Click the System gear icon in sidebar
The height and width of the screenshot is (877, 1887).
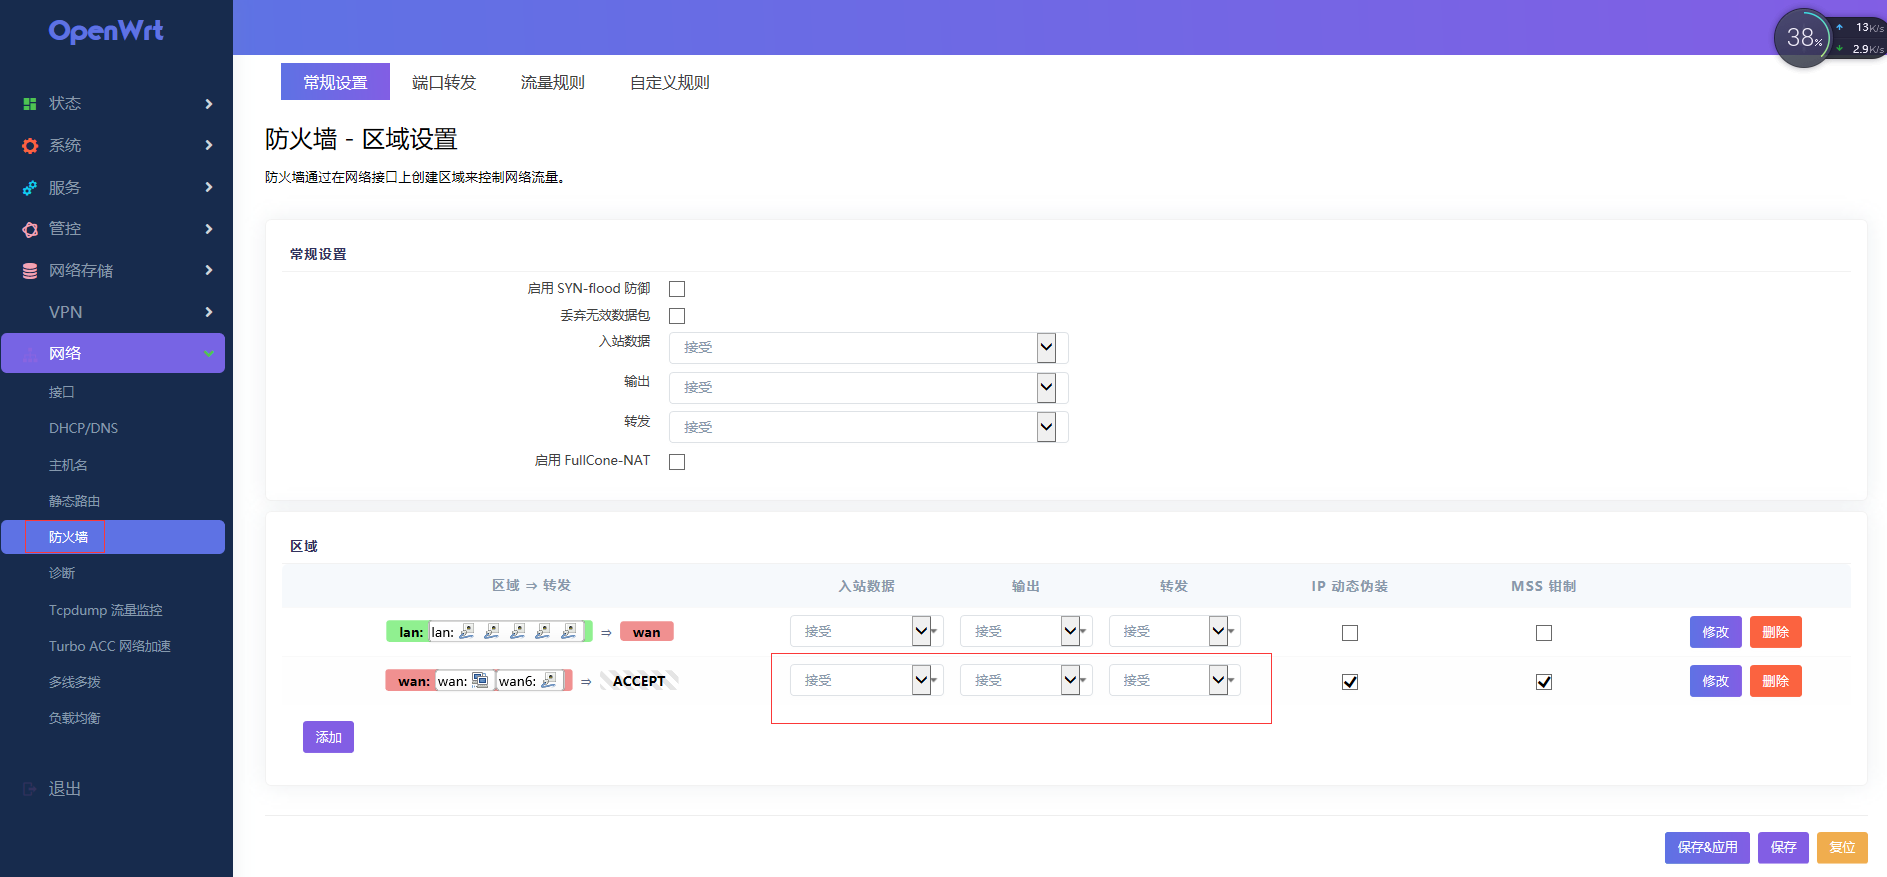click(30, 146)
